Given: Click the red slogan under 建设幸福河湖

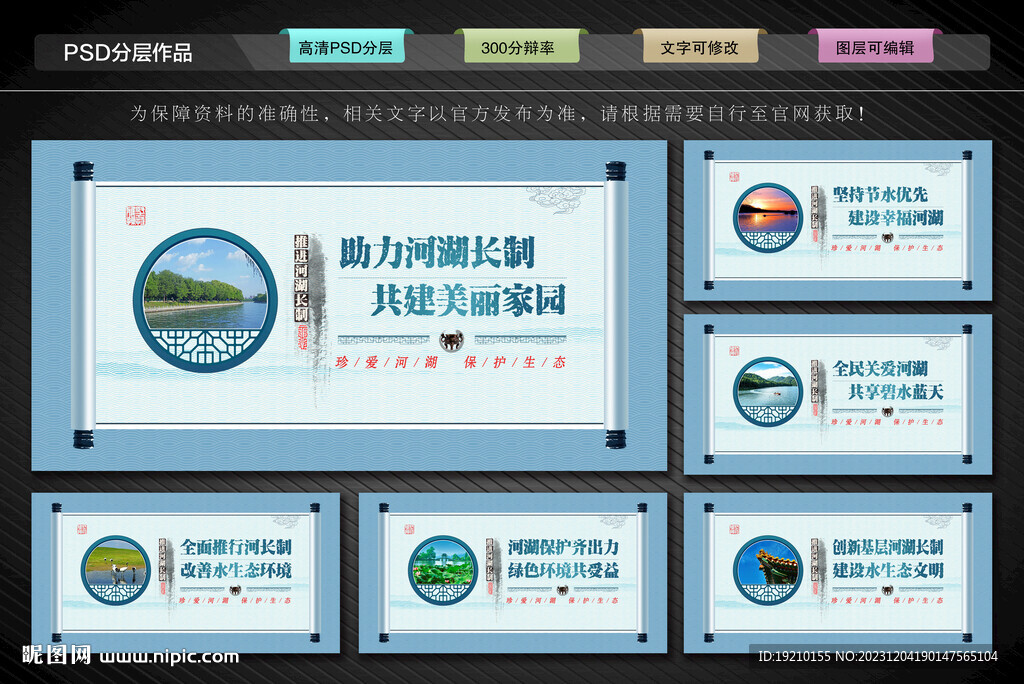Looking at the screenshot, I should [888, 248].
